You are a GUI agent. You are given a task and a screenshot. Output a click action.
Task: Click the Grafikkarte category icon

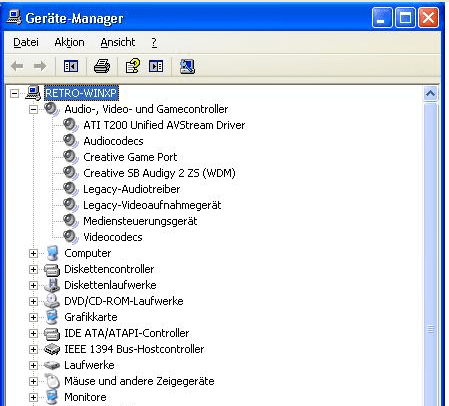pos(52,317)
